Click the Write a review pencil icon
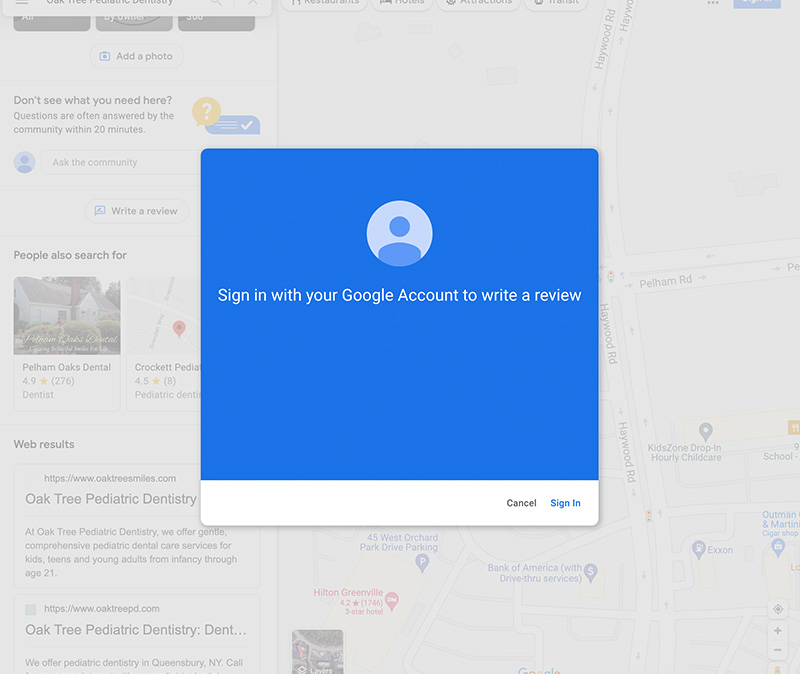 (x=100, y=211)
